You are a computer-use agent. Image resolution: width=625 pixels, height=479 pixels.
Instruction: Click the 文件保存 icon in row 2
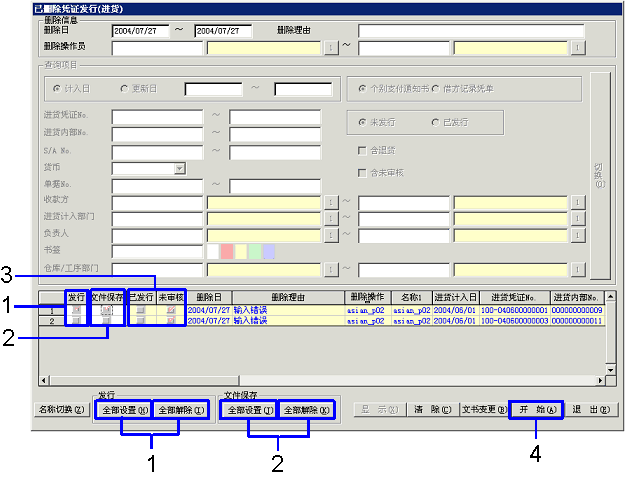(x=105, y=322)
